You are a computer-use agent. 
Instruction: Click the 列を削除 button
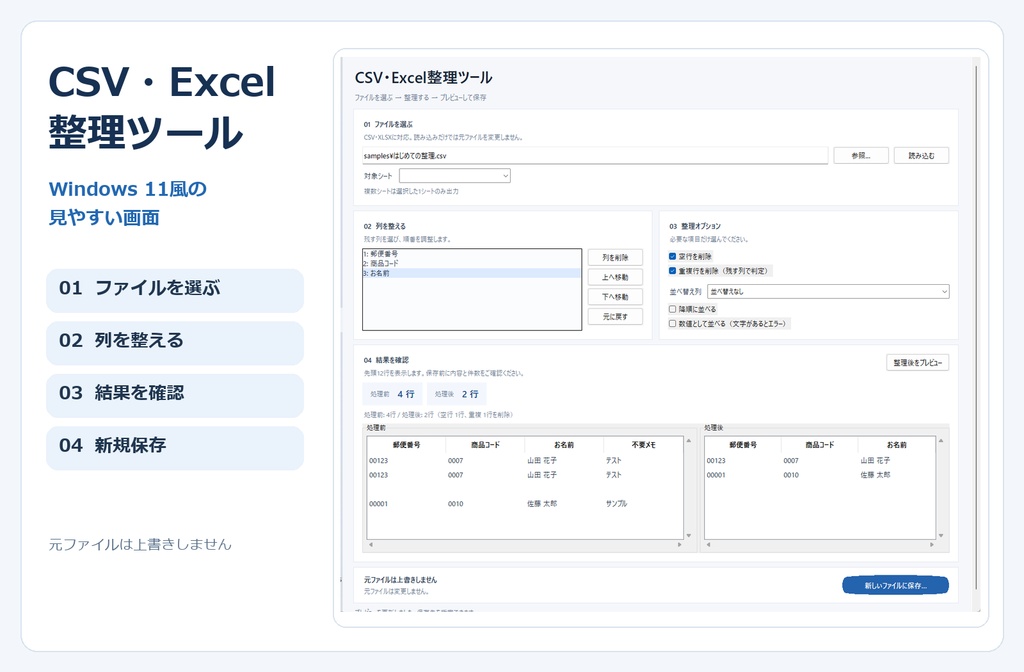615,257
